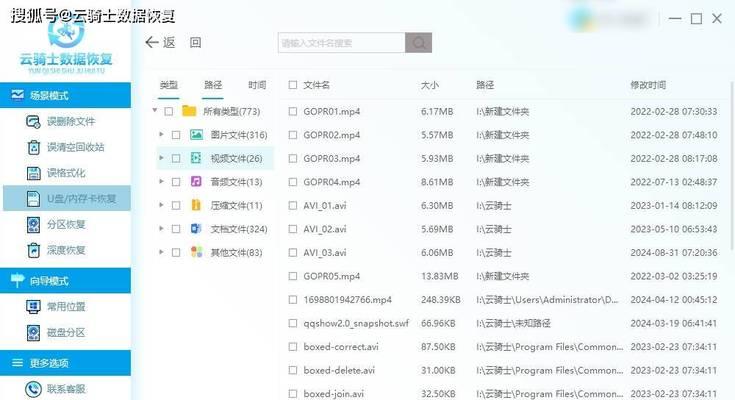The width and height of the screenshot is (735, 400).
Task: Click the 其他文件 colorful icon
Action: (196, 252)
